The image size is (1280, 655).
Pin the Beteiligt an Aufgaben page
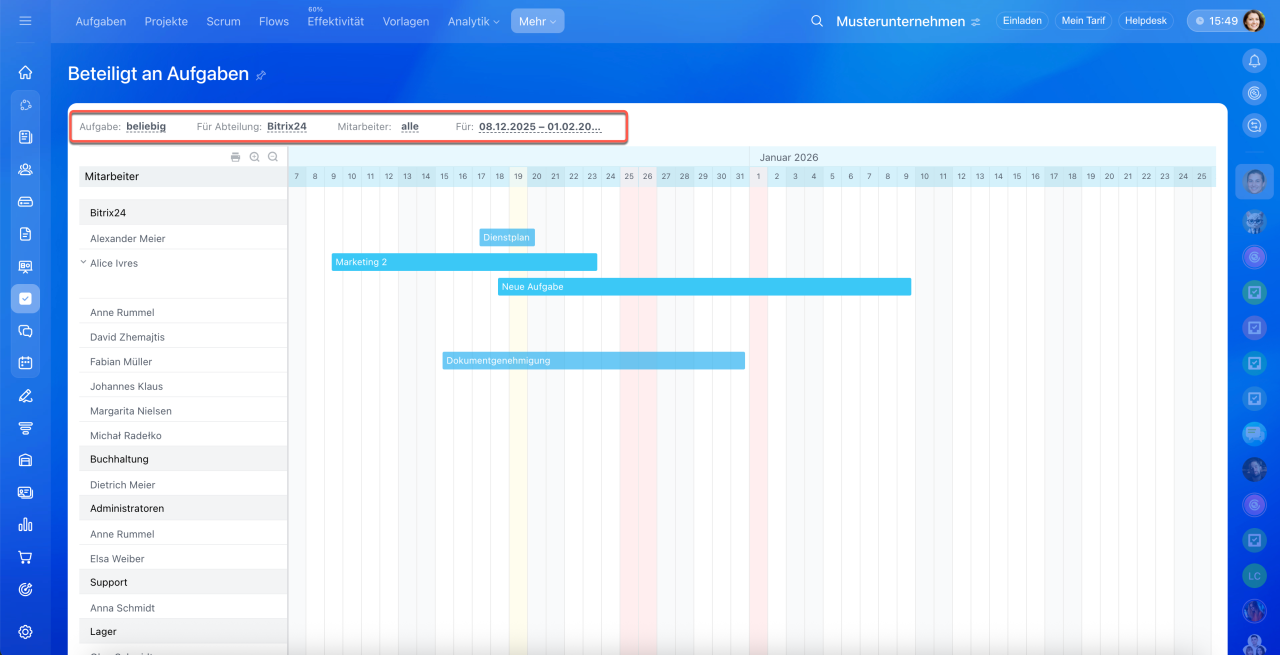pos(261,75)
